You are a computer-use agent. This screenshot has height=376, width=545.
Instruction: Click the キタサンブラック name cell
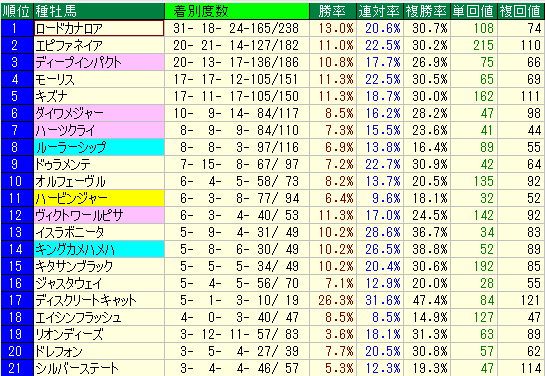tap(99, 267)
